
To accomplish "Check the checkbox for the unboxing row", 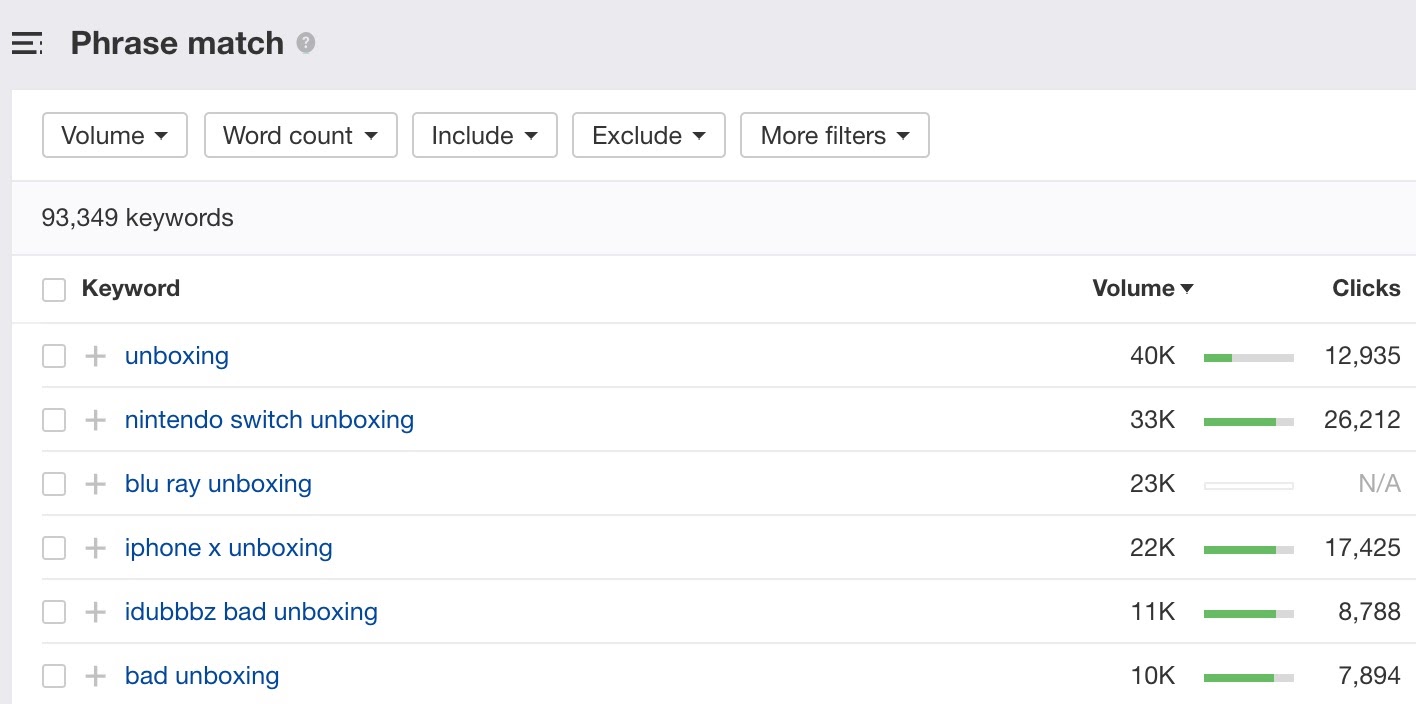I will point(54,355).
